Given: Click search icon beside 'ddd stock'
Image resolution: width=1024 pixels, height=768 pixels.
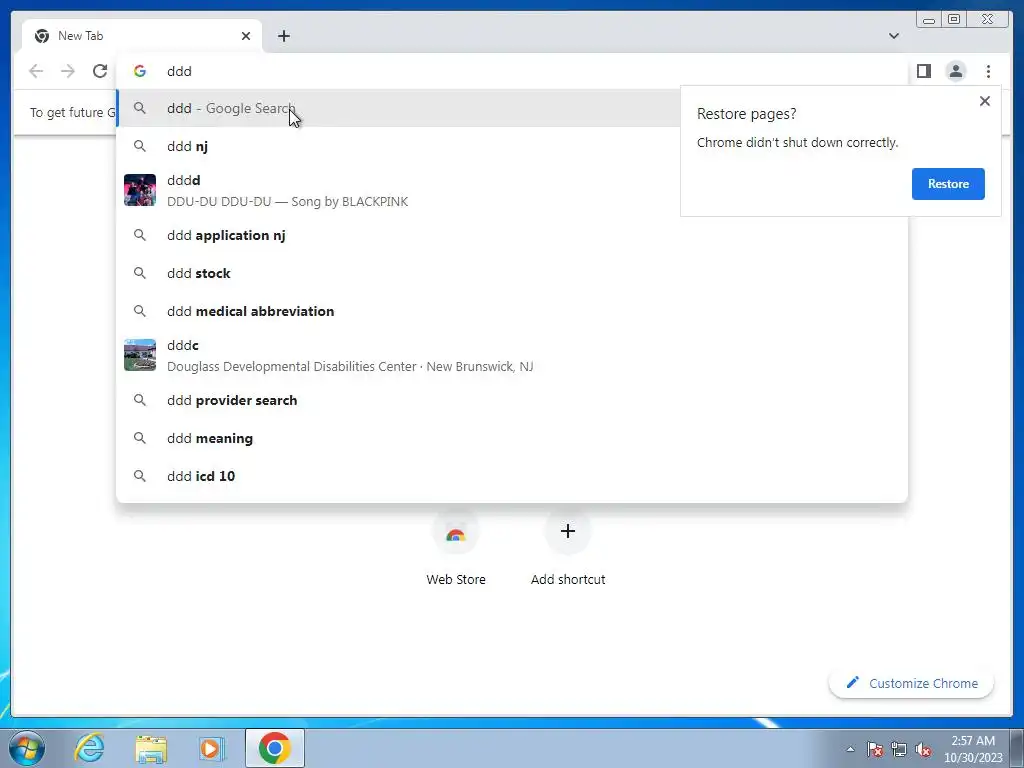Looking at the screenshot, I should (140, 273).
